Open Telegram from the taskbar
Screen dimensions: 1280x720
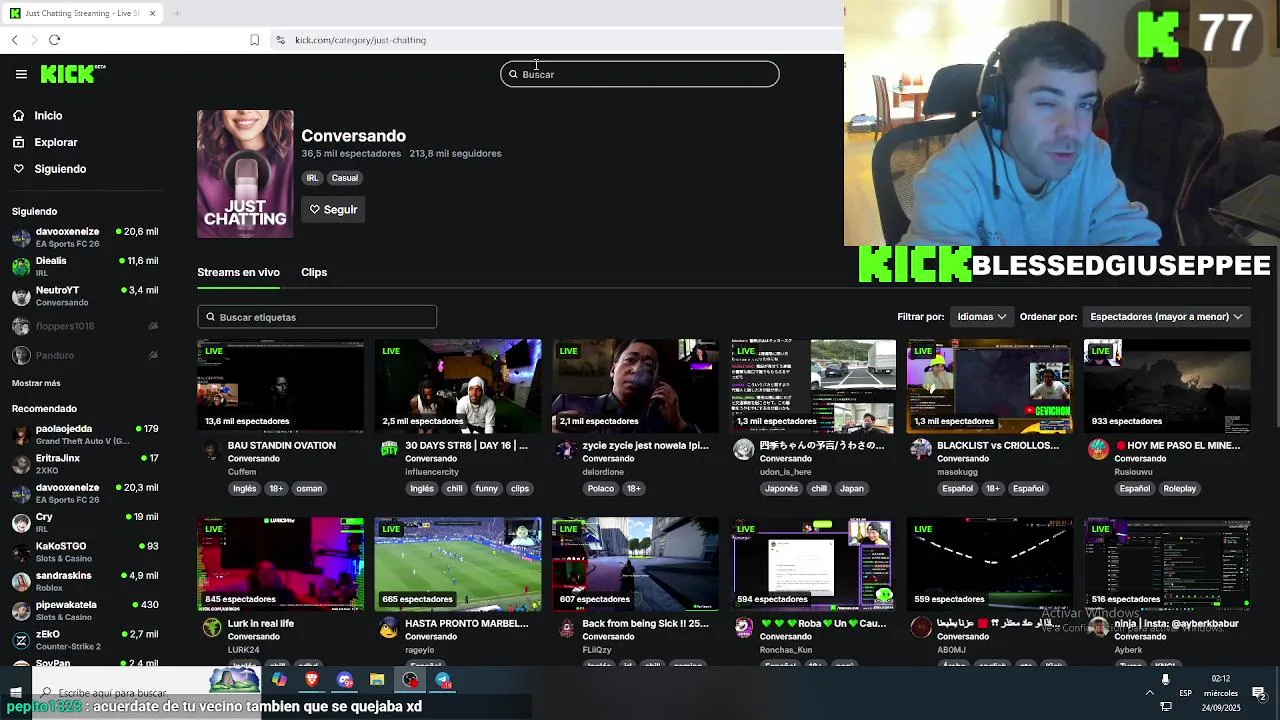(x=443, y=680)
